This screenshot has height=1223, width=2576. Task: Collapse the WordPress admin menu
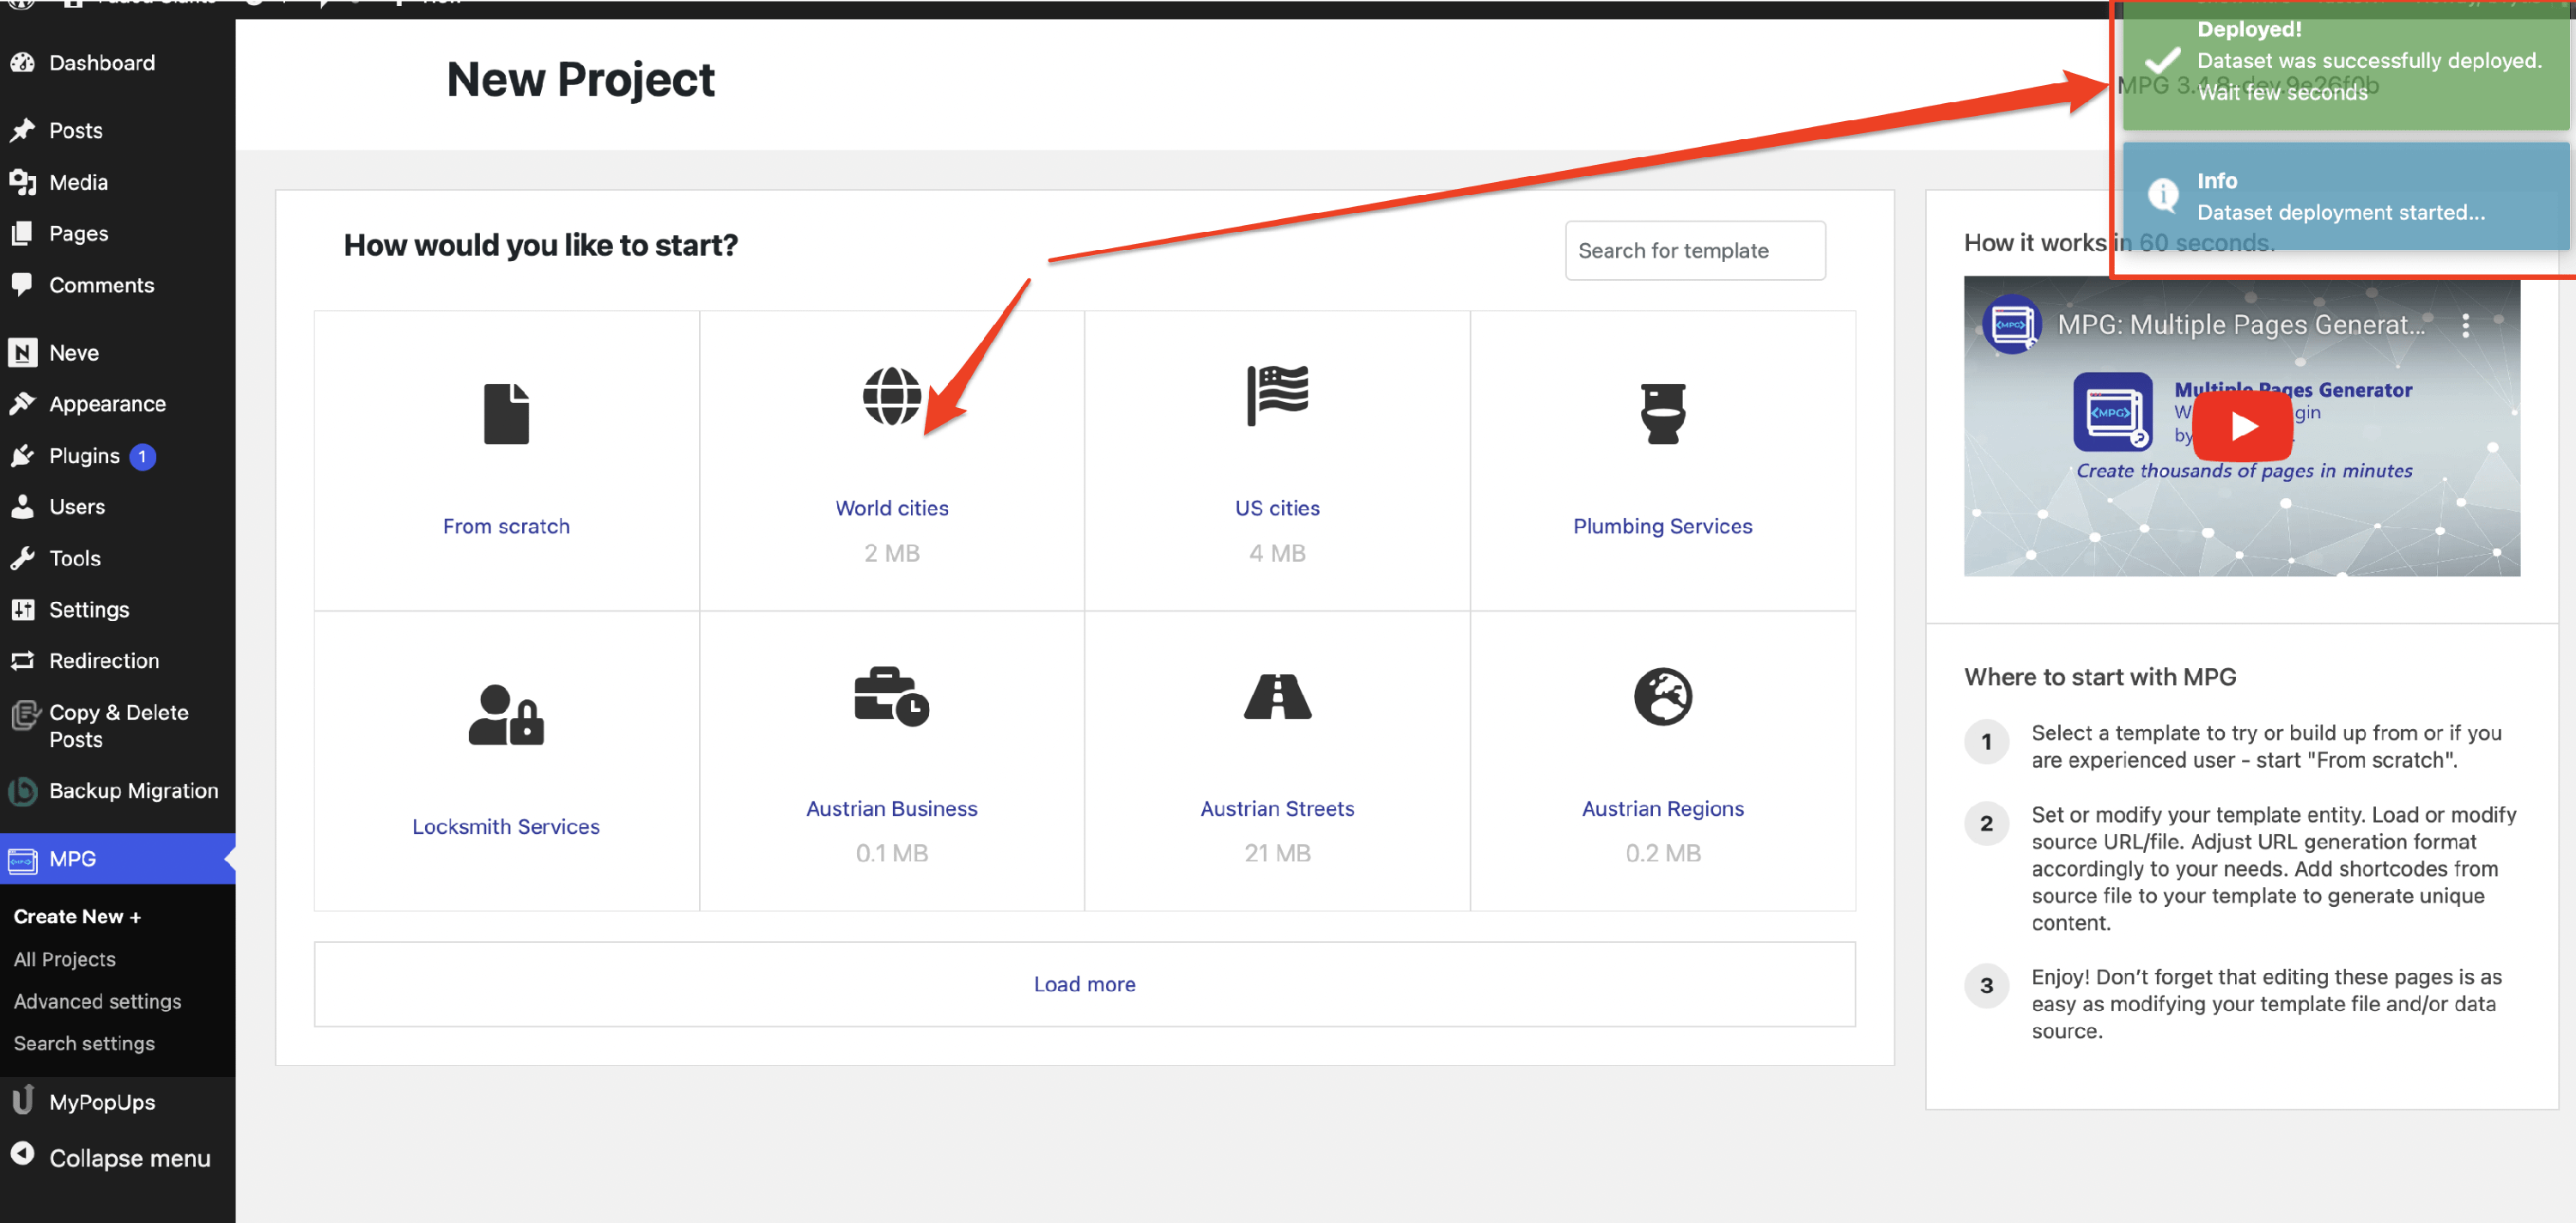tap(112, 1157)
